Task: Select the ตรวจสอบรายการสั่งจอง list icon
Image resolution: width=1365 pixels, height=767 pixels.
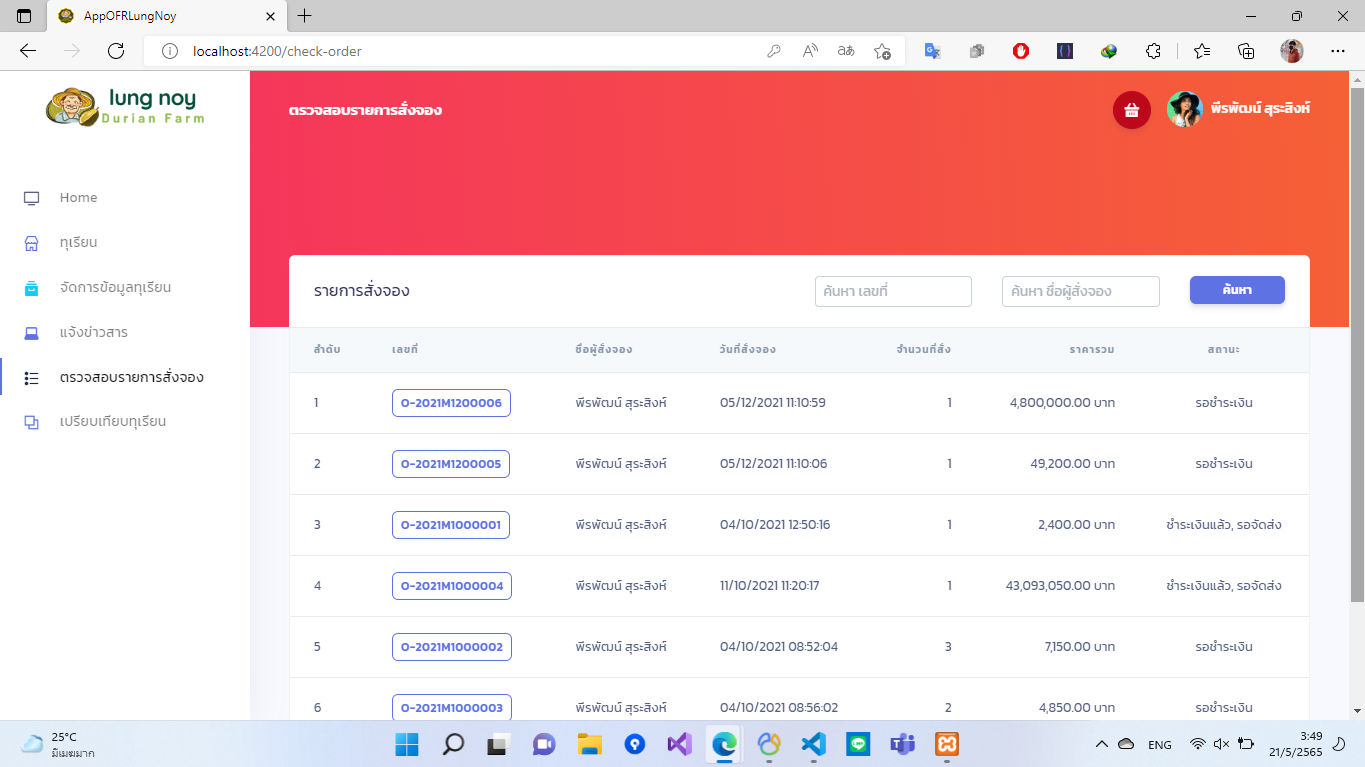Action: point(31,378)
